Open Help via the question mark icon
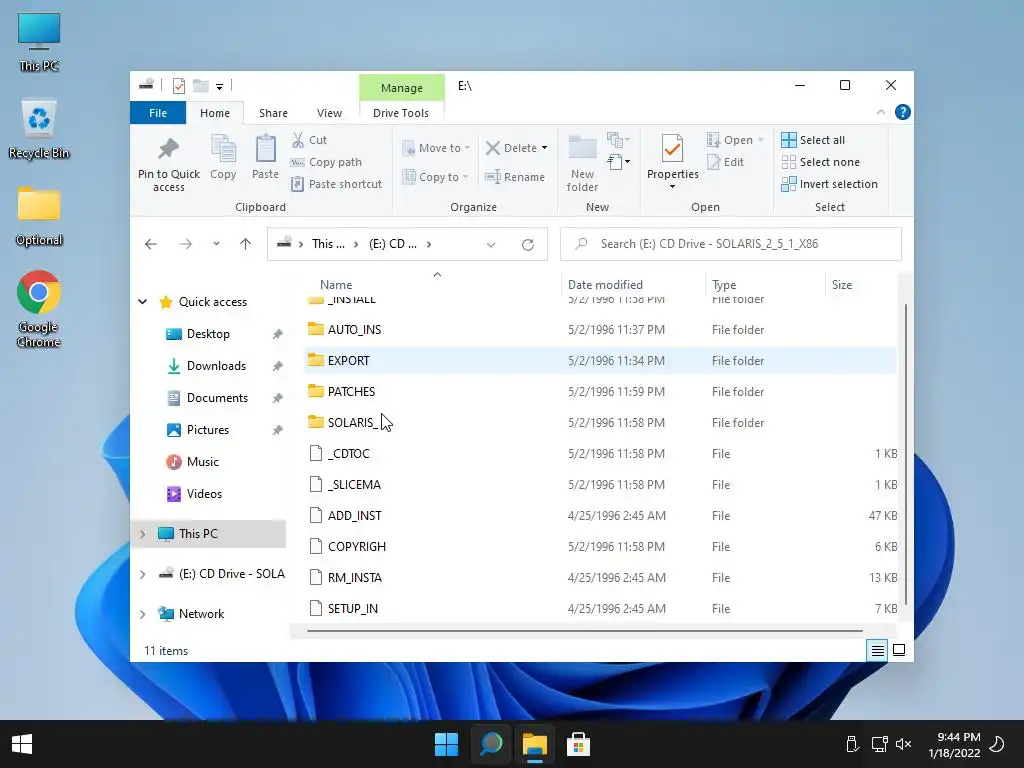The width and height of the screenshot is (1024, 768). (903, 112)
